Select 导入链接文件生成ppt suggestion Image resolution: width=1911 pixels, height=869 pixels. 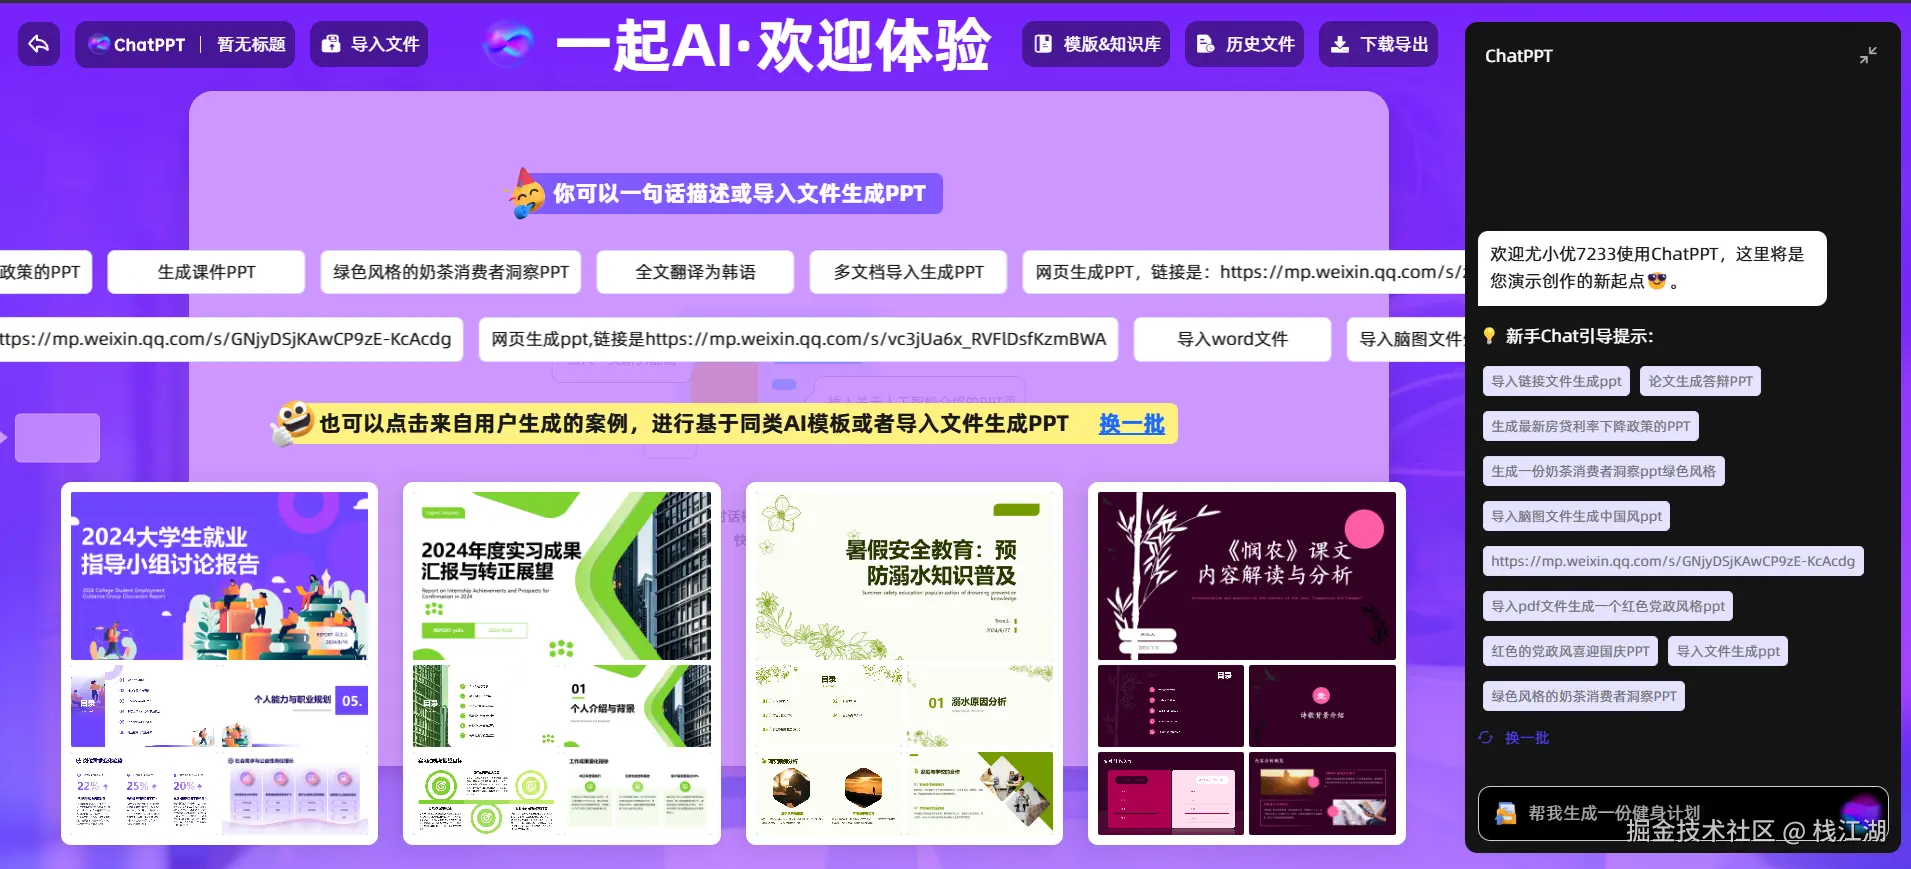click(1556, 381)
